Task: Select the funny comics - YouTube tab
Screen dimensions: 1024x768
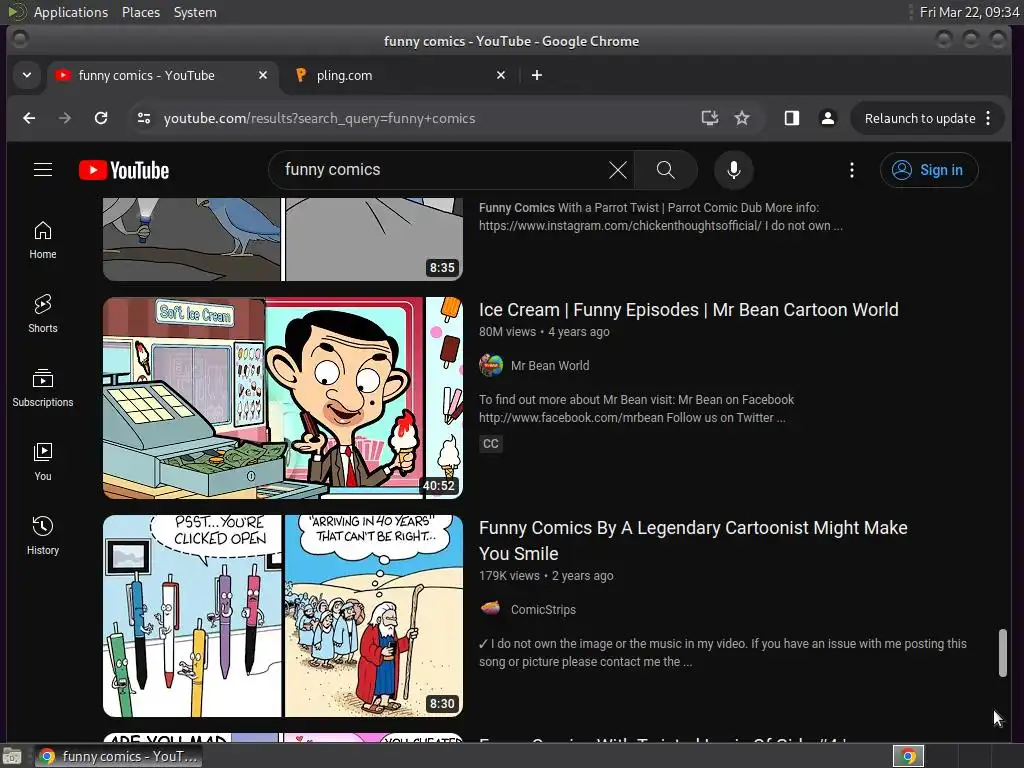Action: 161,75
